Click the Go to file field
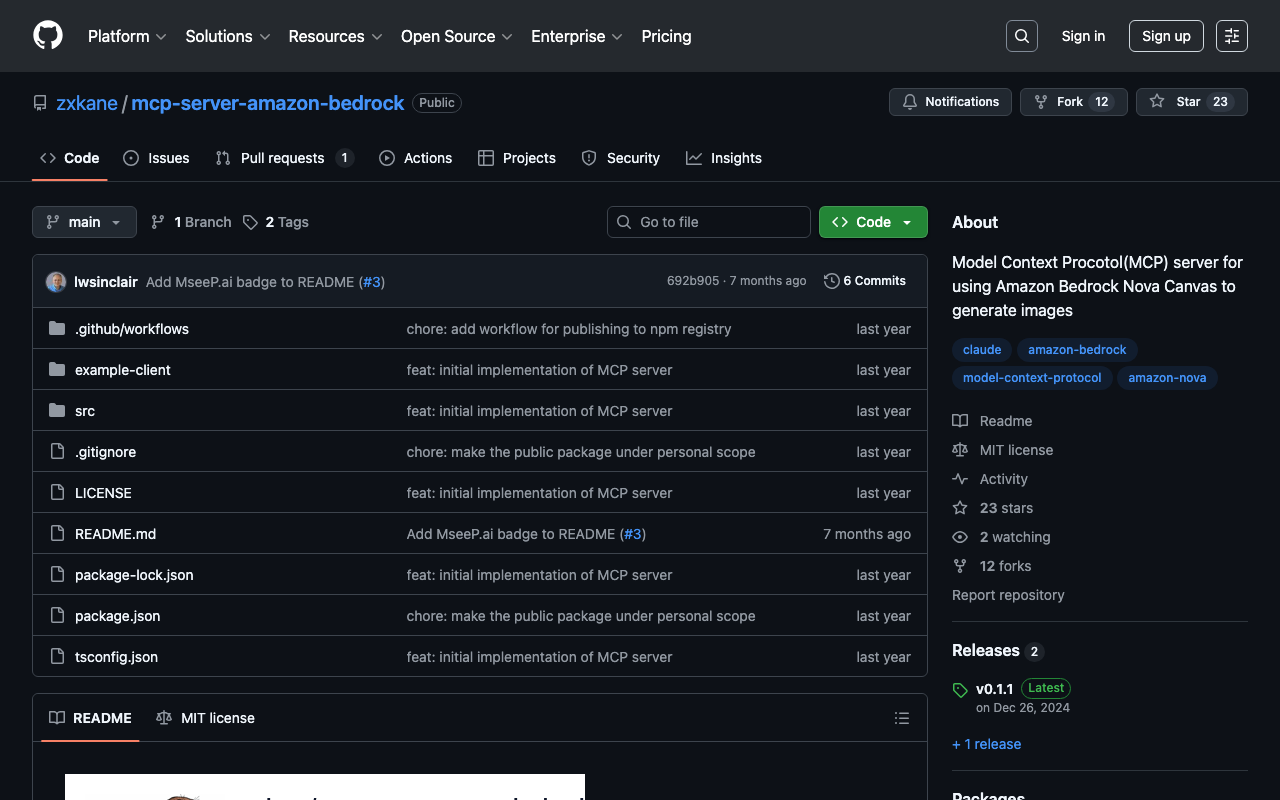This screenshot has height=800, width=1280. (708, 222)
